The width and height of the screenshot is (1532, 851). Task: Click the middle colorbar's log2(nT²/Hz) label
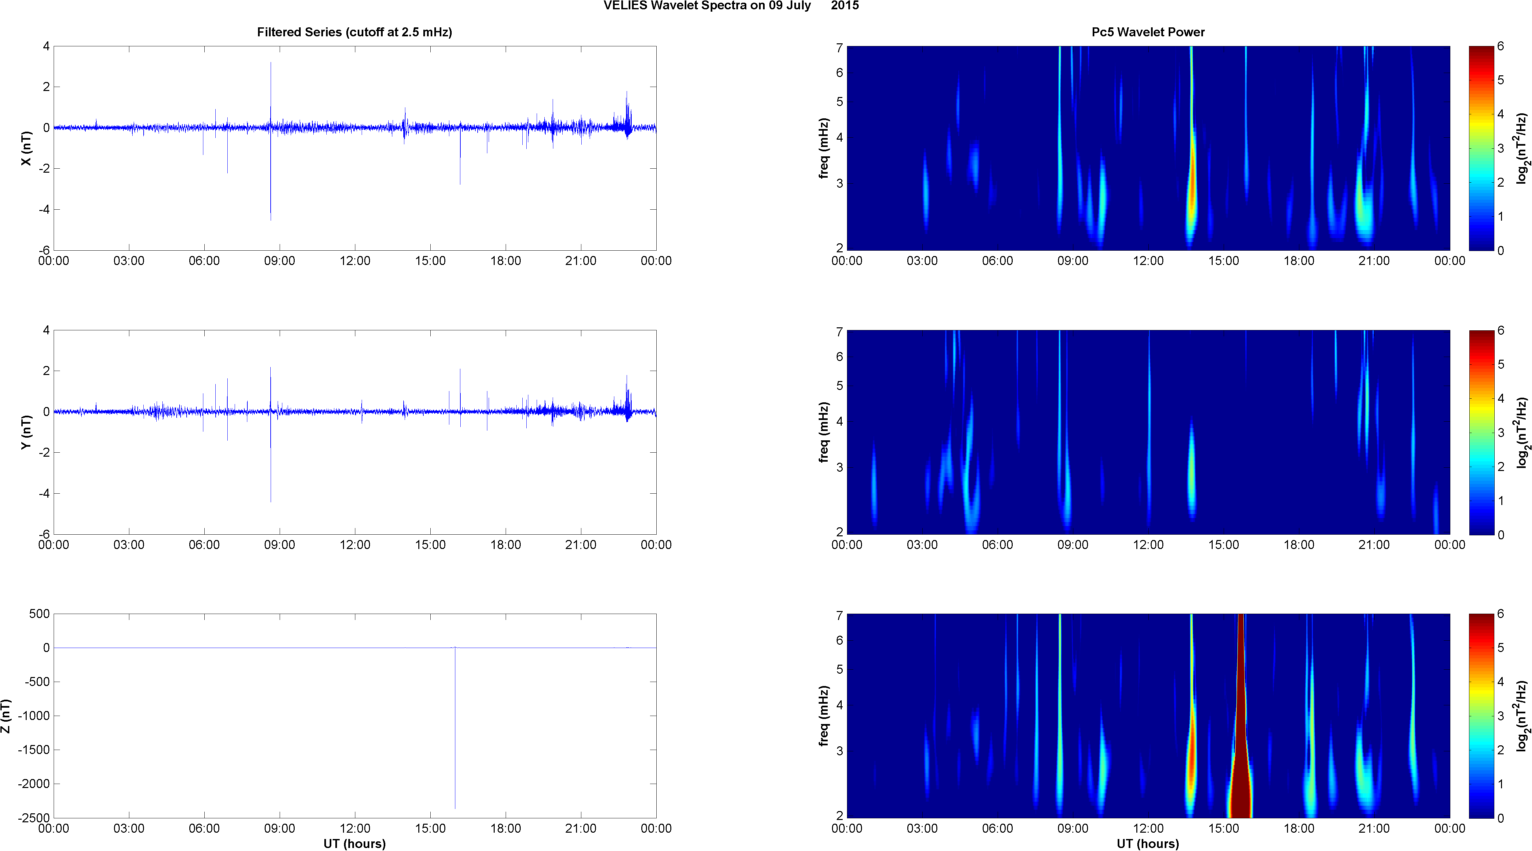1523,432
